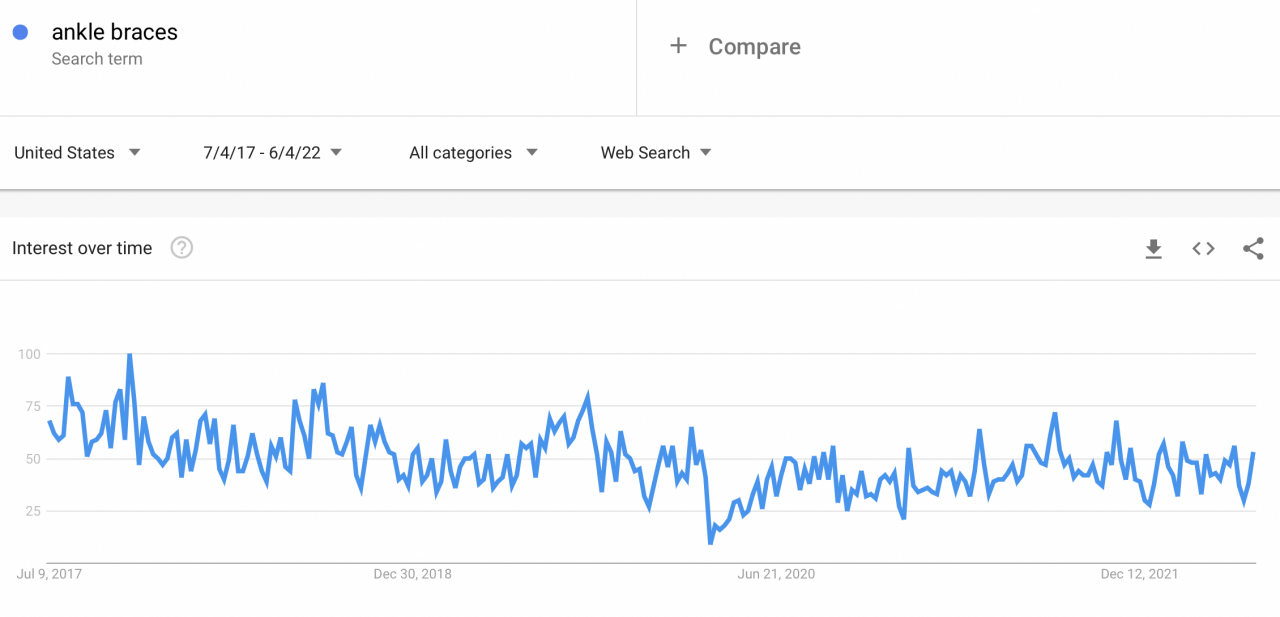Click the blue legend dot beside ankle braces
This screenshot has width=1280, height=617.
point(22,31)
